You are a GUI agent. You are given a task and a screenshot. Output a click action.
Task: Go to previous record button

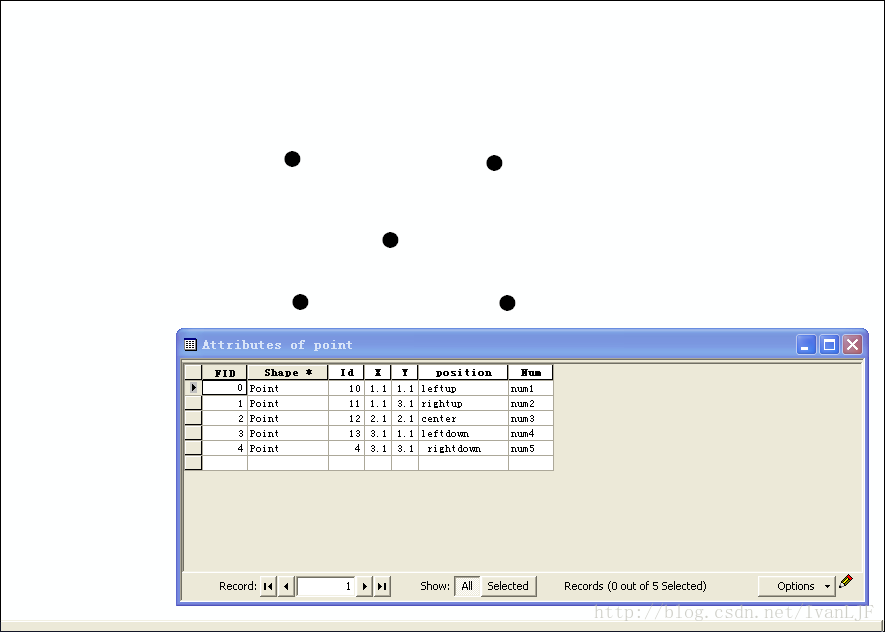coord(286,586)
